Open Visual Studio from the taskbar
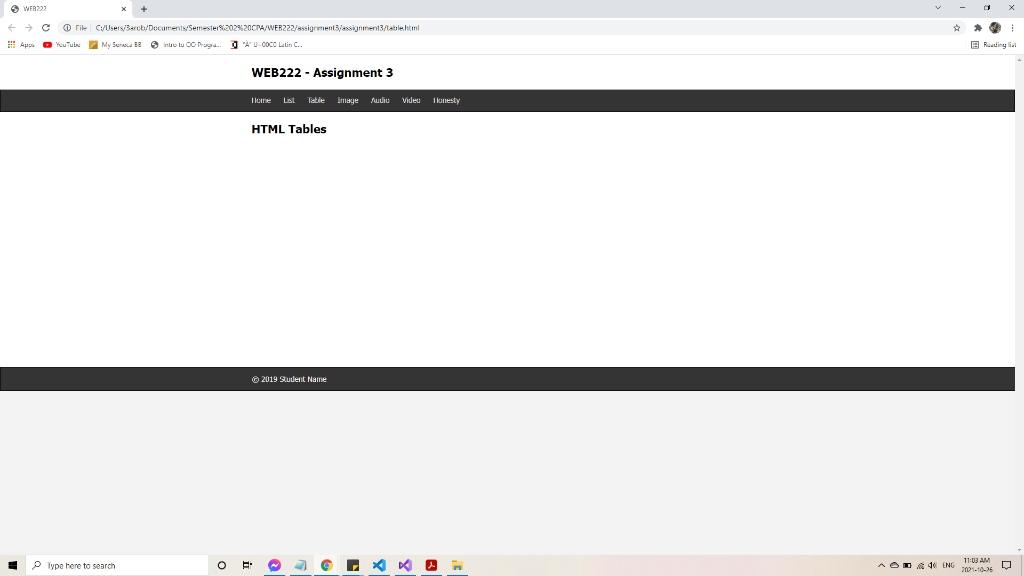The width and height of the screenshot is (1024, 576). [405, 565]
